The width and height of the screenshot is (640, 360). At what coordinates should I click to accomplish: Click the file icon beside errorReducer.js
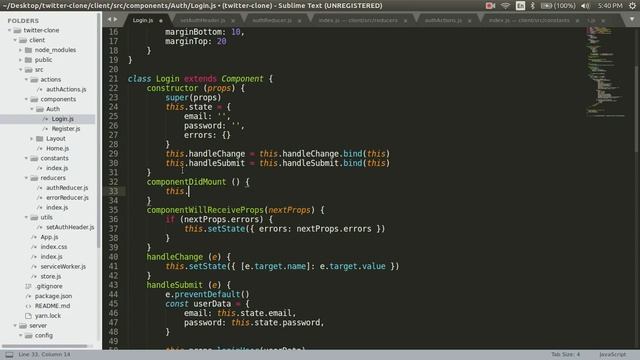40,198
